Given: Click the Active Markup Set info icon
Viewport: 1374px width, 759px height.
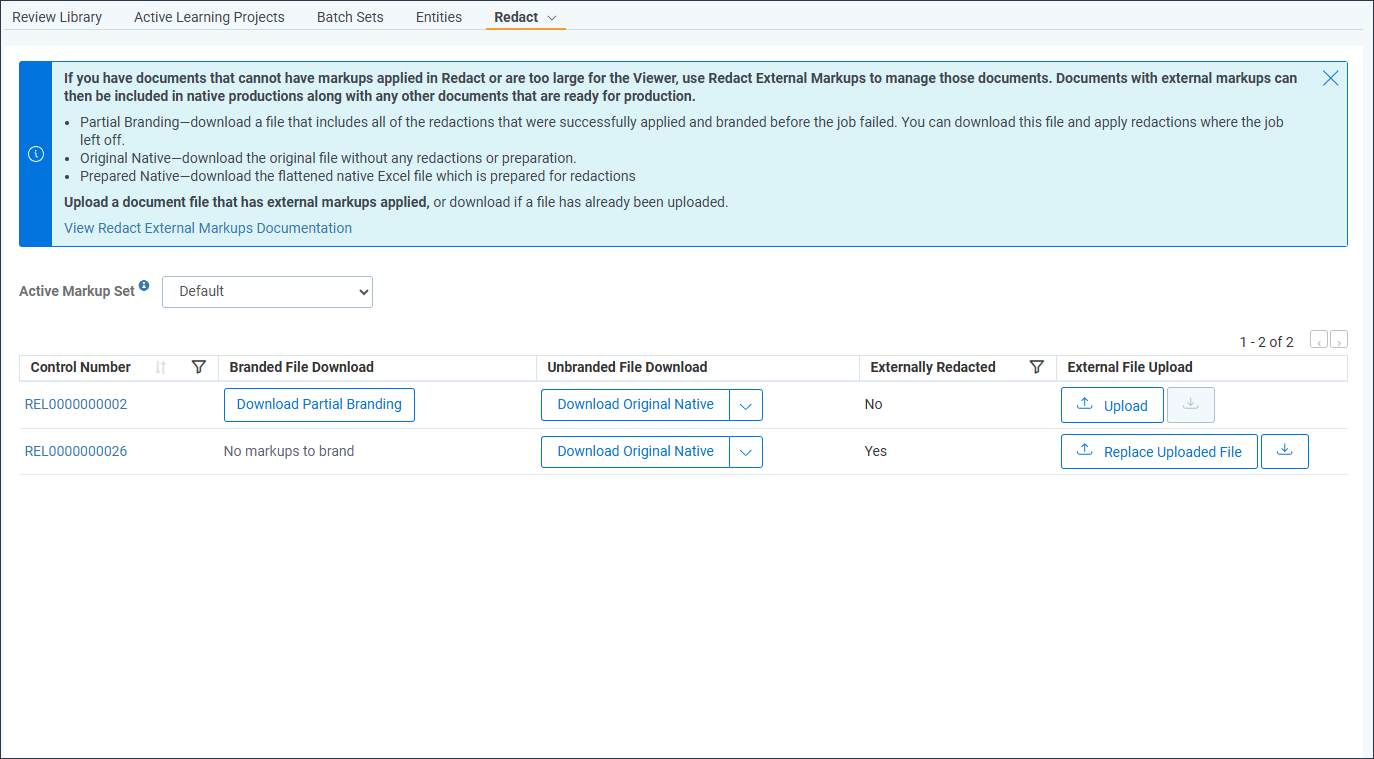Looking at the screenshot, I should pyautogui.click(x=144, y=286).
